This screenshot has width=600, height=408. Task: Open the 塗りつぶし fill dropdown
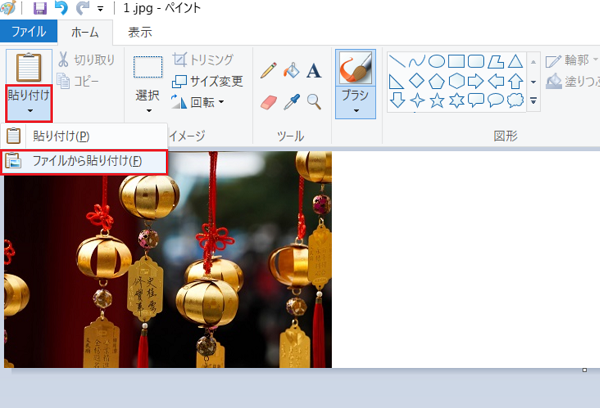click(572, 81)
